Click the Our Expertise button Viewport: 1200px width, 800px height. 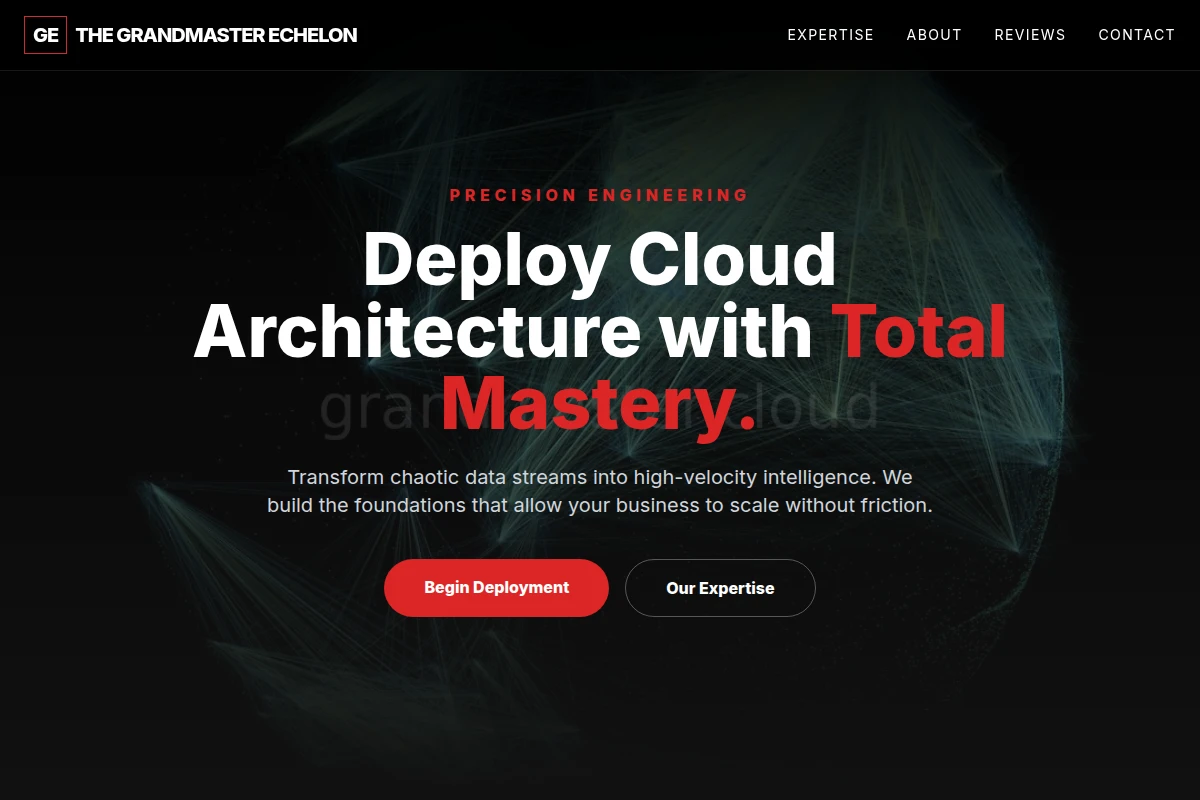click(720, 588)
